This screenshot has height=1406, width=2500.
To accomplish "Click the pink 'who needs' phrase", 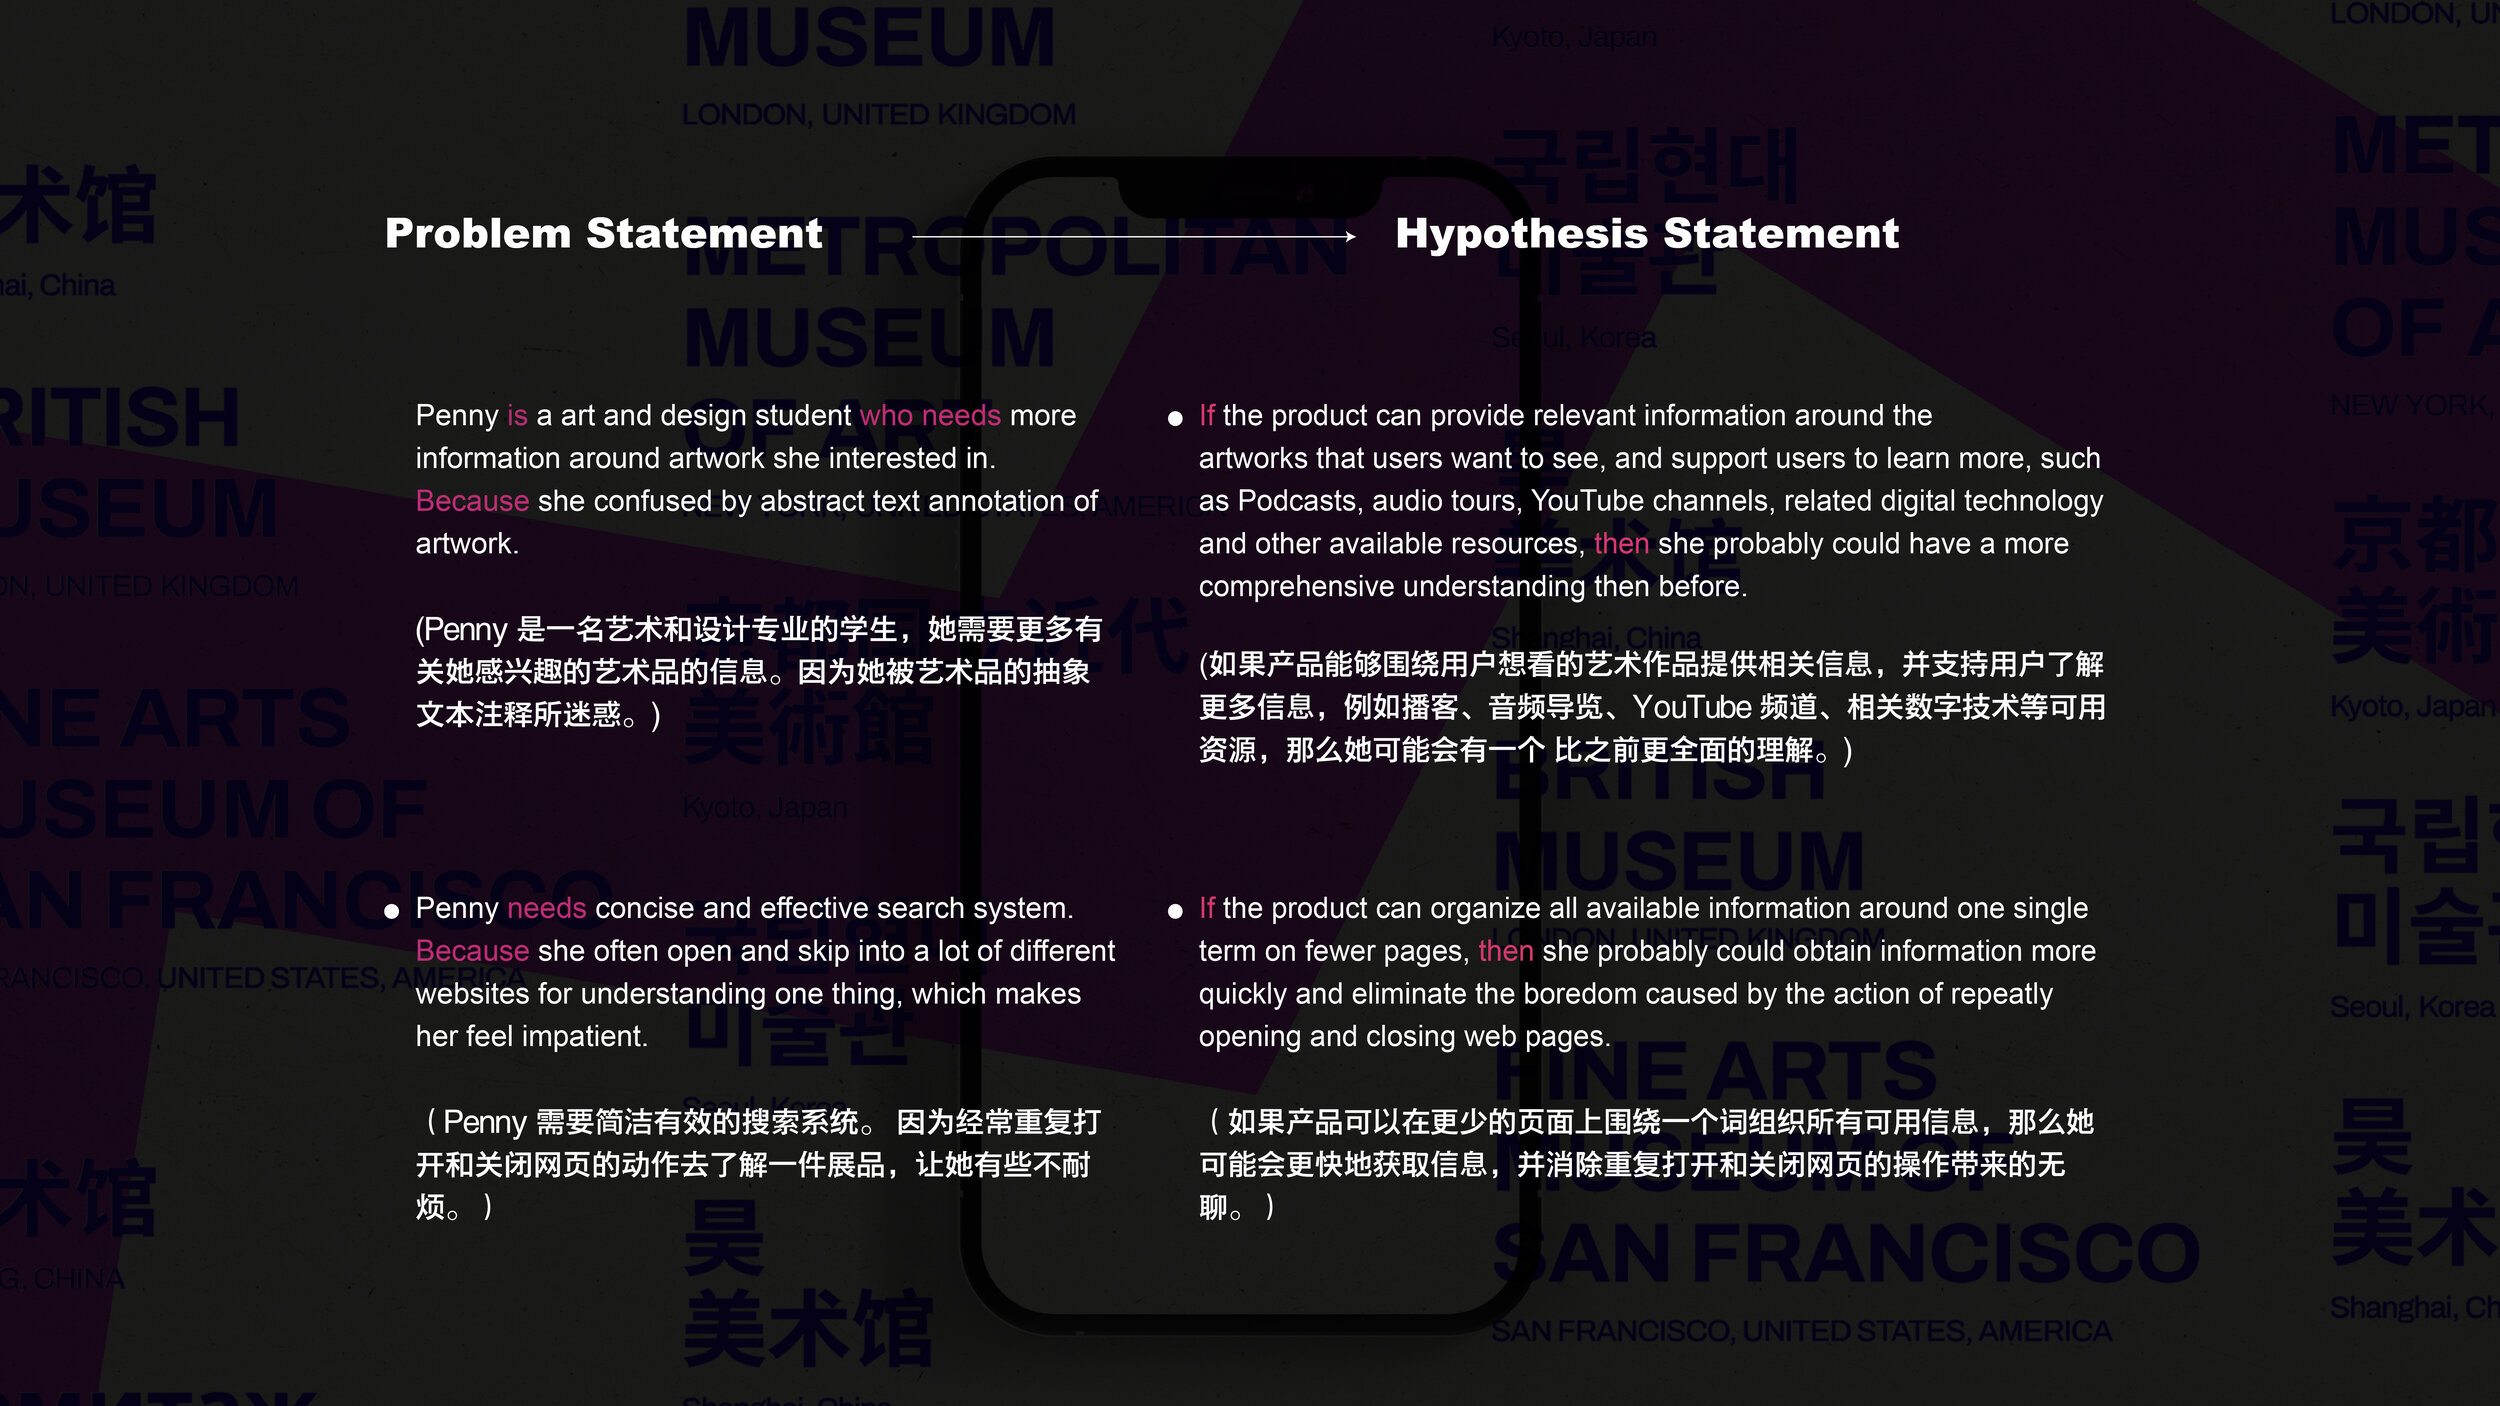I will pyautogui.click(x=929, y=415).
